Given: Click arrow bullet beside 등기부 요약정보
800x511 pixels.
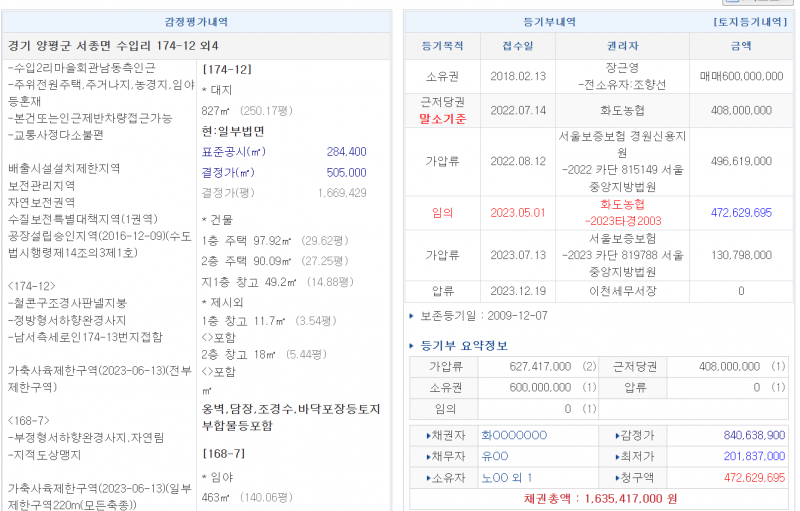Looking at the screenshot, I should pos(412,346).
